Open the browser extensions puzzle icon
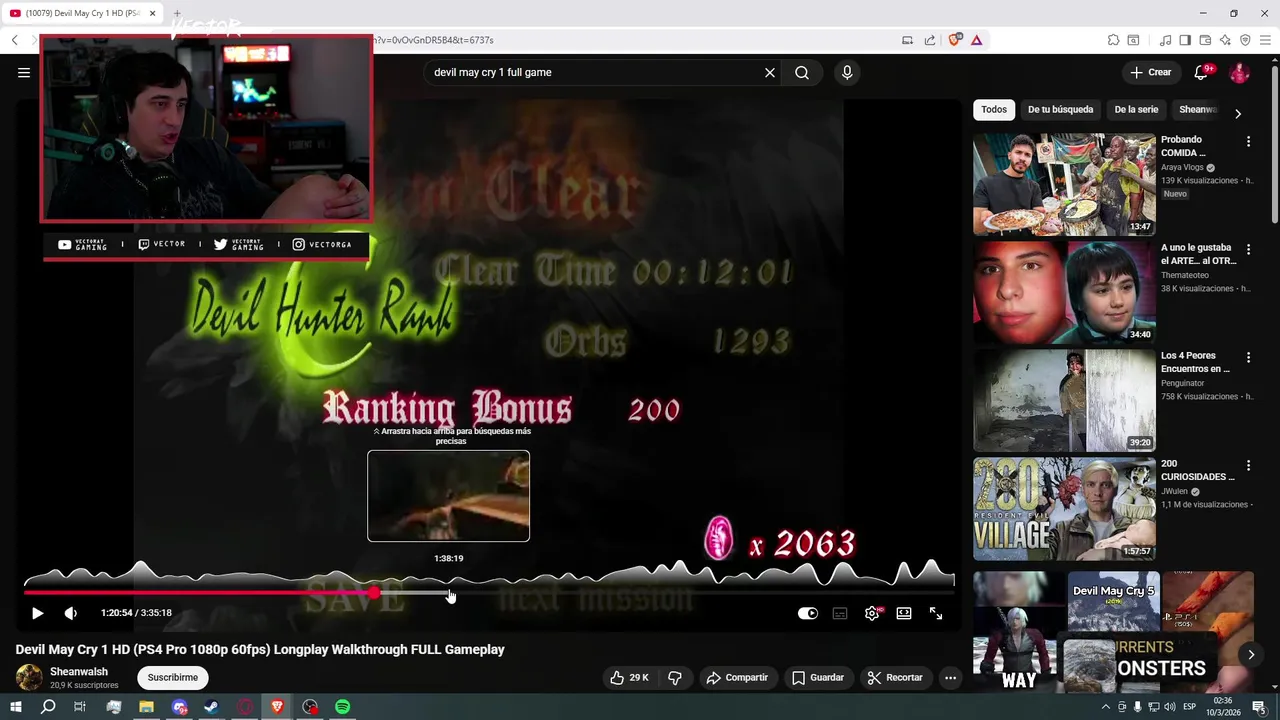 point(1113,40)
